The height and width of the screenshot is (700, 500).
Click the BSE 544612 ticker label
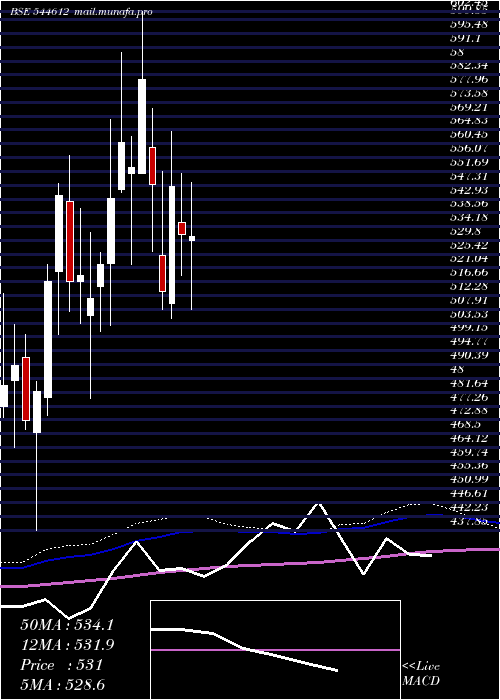[x=39, y=12]
